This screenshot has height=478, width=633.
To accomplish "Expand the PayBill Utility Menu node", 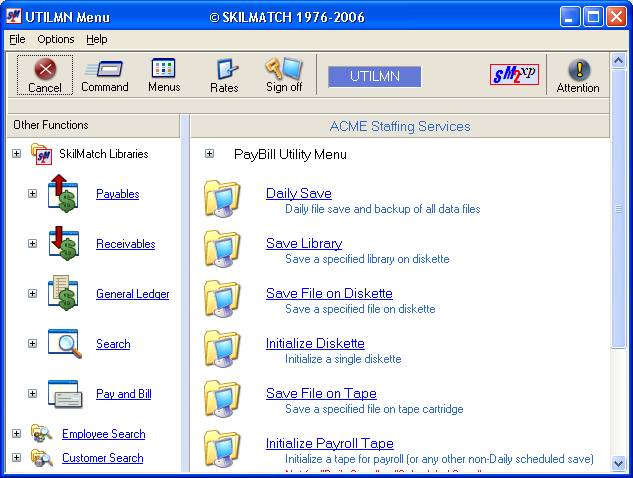I will [209, 154].
